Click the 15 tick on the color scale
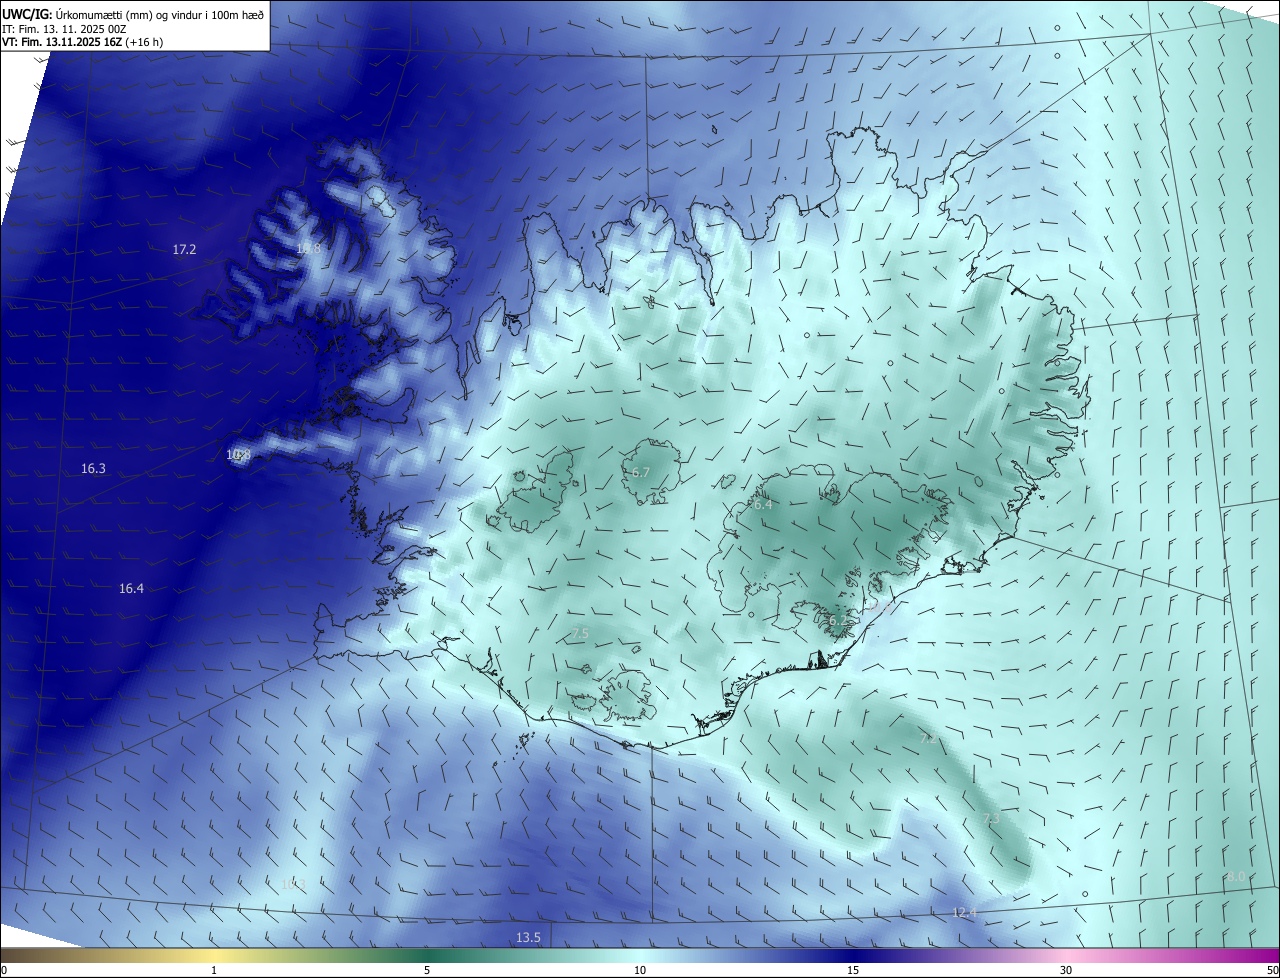 [x=853, y=970]
